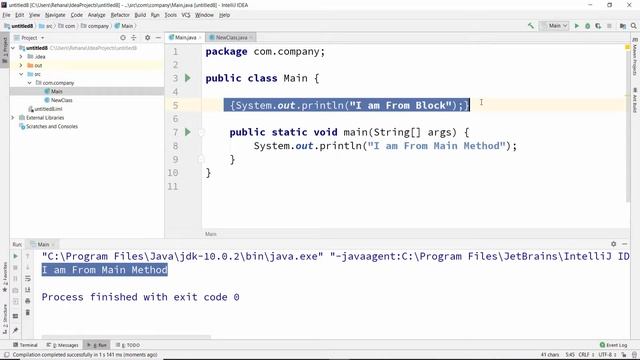Run Main with coverage icon in the toolbar

click(598, 26)
